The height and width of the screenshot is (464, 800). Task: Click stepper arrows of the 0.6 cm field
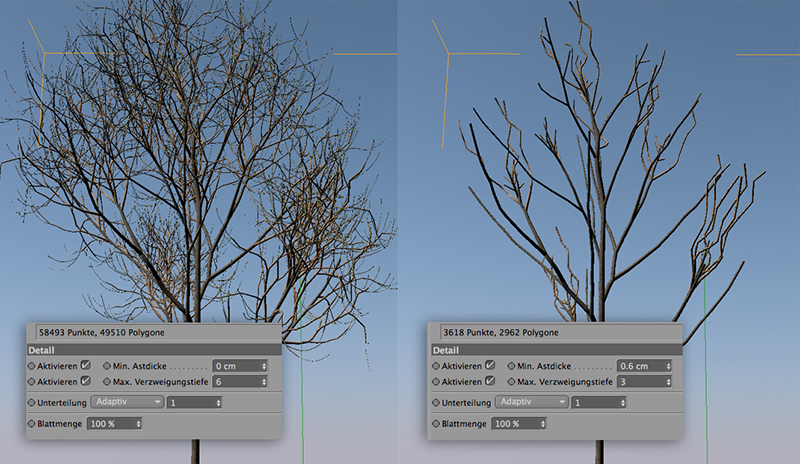click(668, 366)
